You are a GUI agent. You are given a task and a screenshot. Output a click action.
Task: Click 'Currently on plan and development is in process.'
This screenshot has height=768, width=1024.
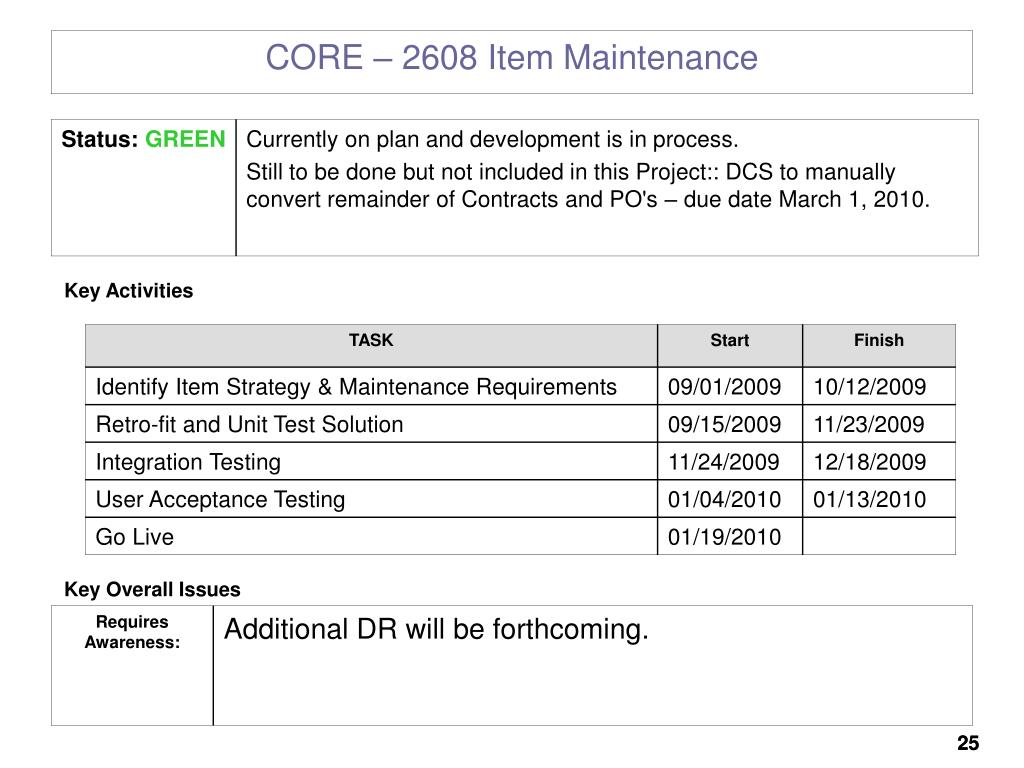pyautogui.click(x=492, y=139)
